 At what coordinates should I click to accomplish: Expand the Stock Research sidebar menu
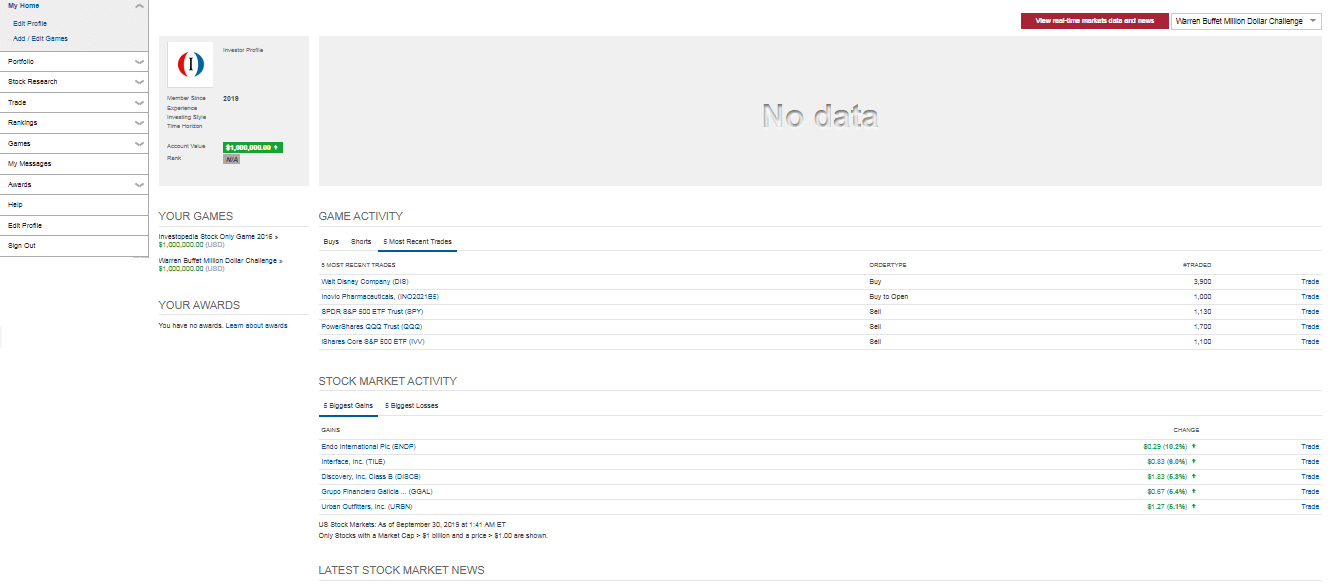139,82
